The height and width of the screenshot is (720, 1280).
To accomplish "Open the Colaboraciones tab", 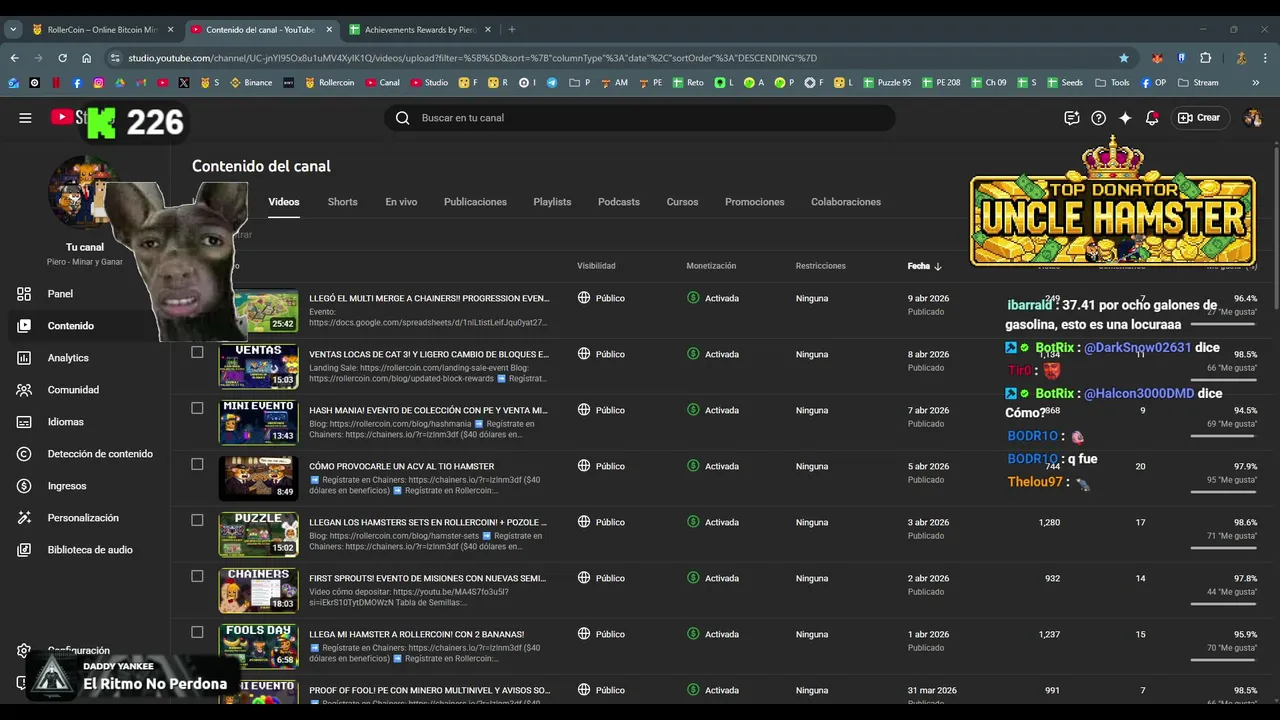I will [x=846, y=202].
